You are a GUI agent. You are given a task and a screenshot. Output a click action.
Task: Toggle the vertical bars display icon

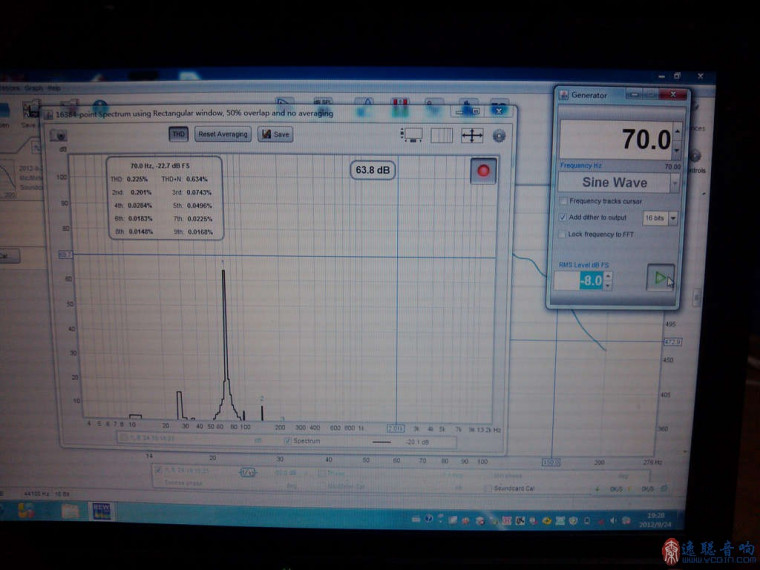tap(441, 135)
